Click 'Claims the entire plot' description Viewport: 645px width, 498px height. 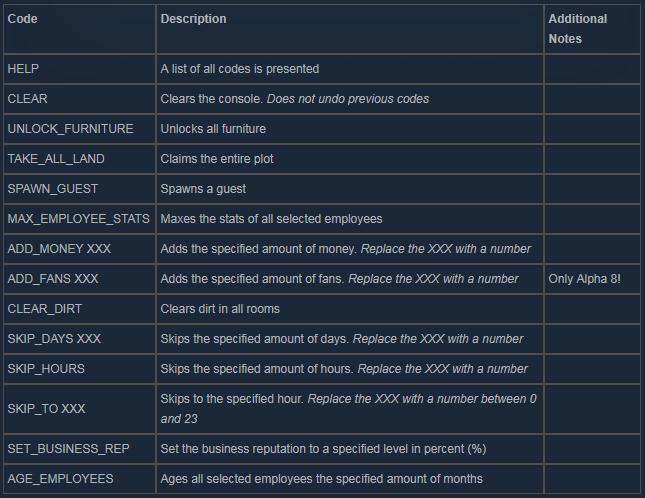tap(217, 159)
